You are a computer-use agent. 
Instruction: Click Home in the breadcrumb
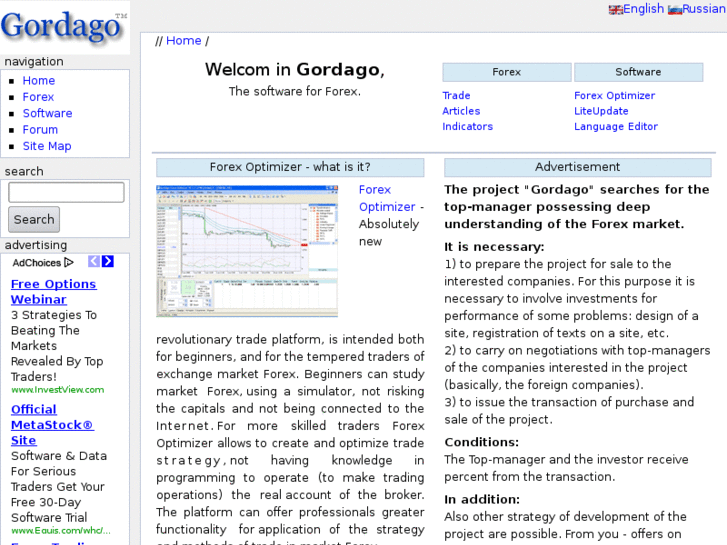[184, 41]
